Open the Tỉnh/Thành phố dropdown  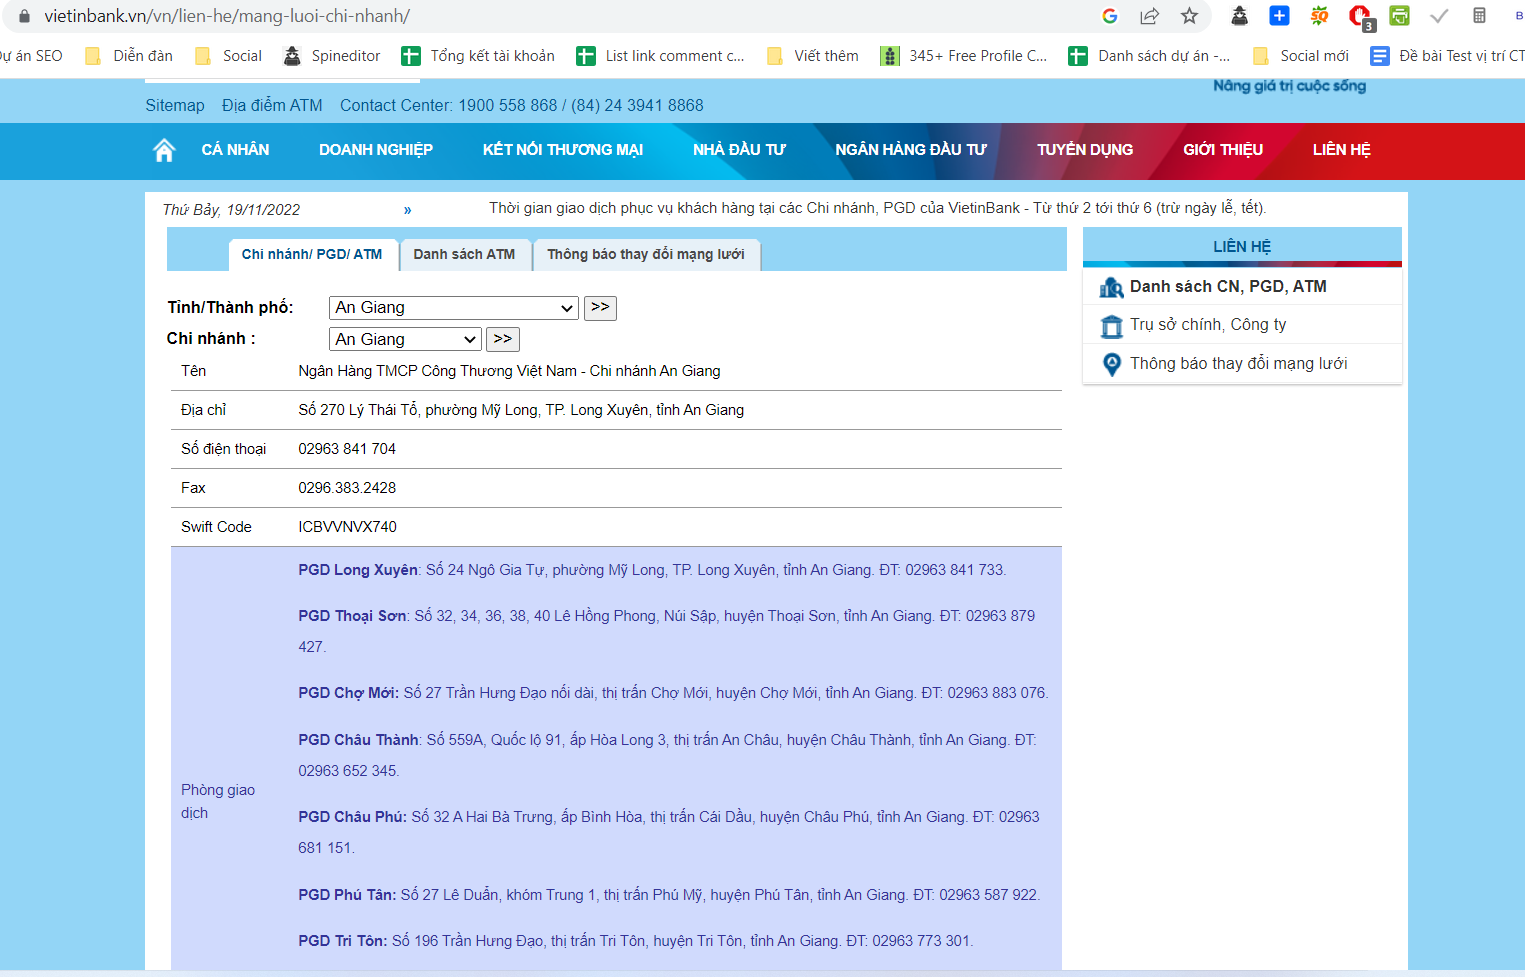click(x=454, y=308)
